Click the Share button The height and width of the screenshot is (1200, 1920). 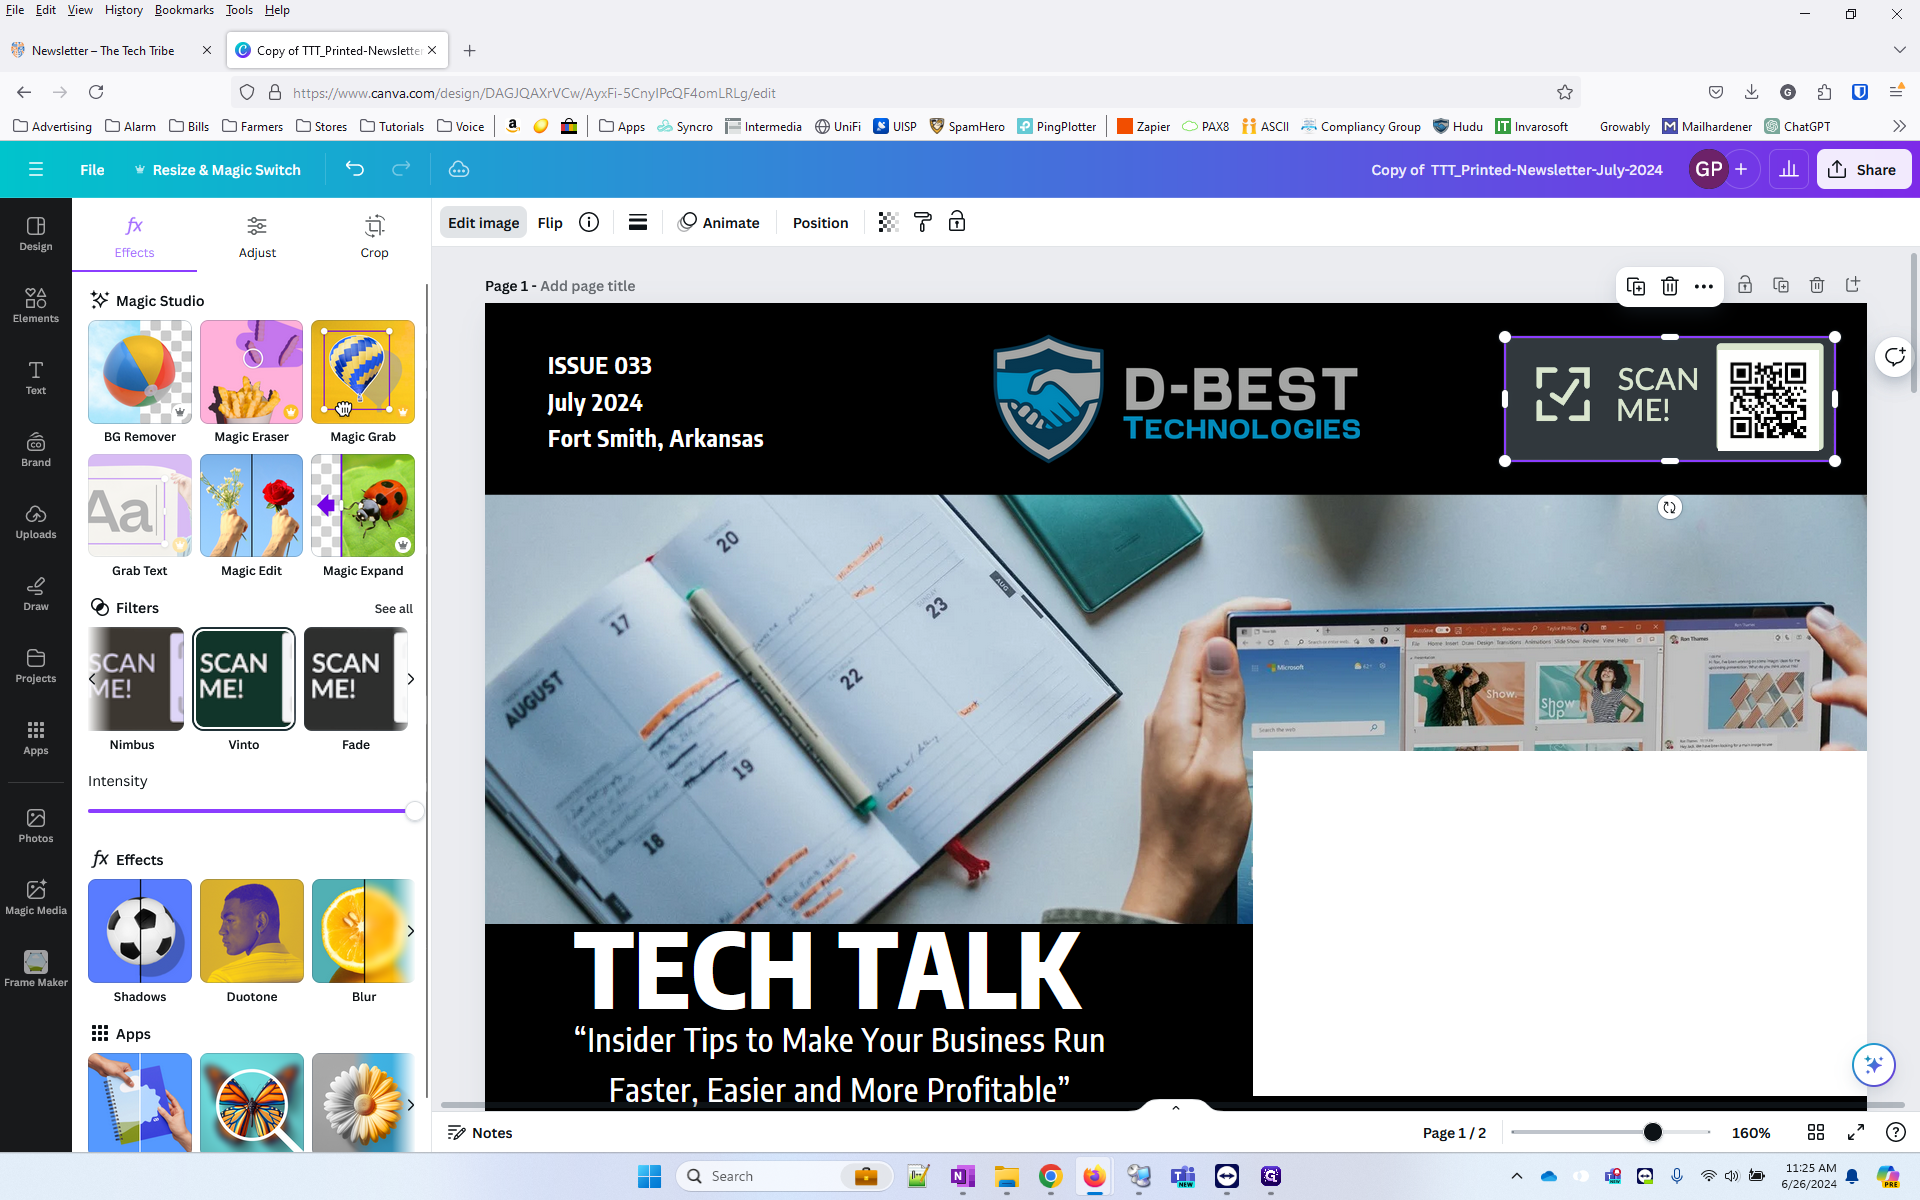(x=1864, y=169)
